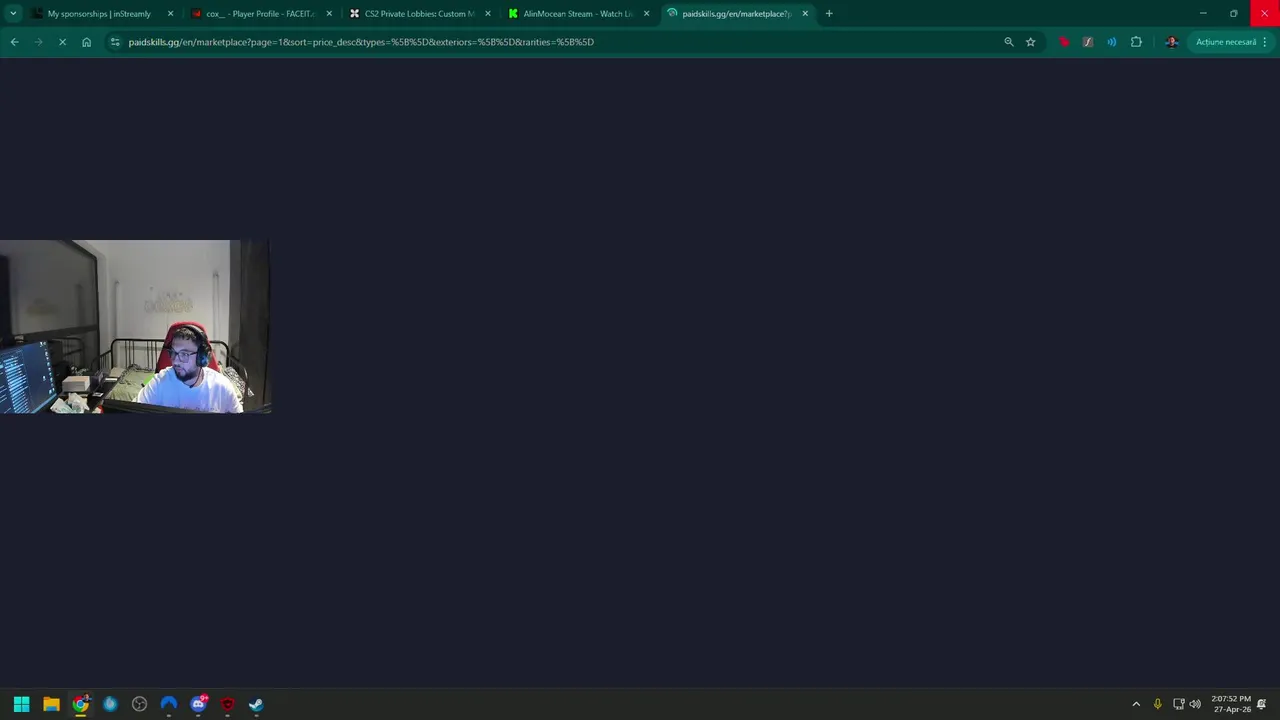Close the My sponsorships inStreamly tab
The image size is (1280, 720).
170,14
